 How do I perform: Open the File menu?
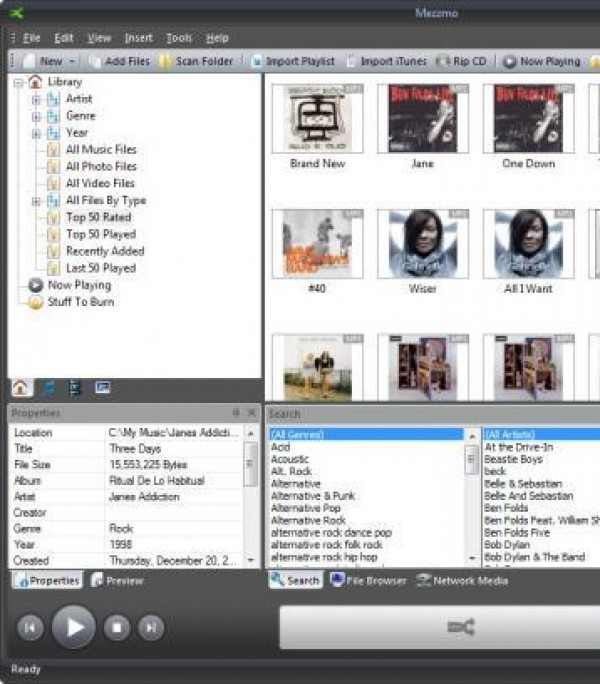point(31,38)
